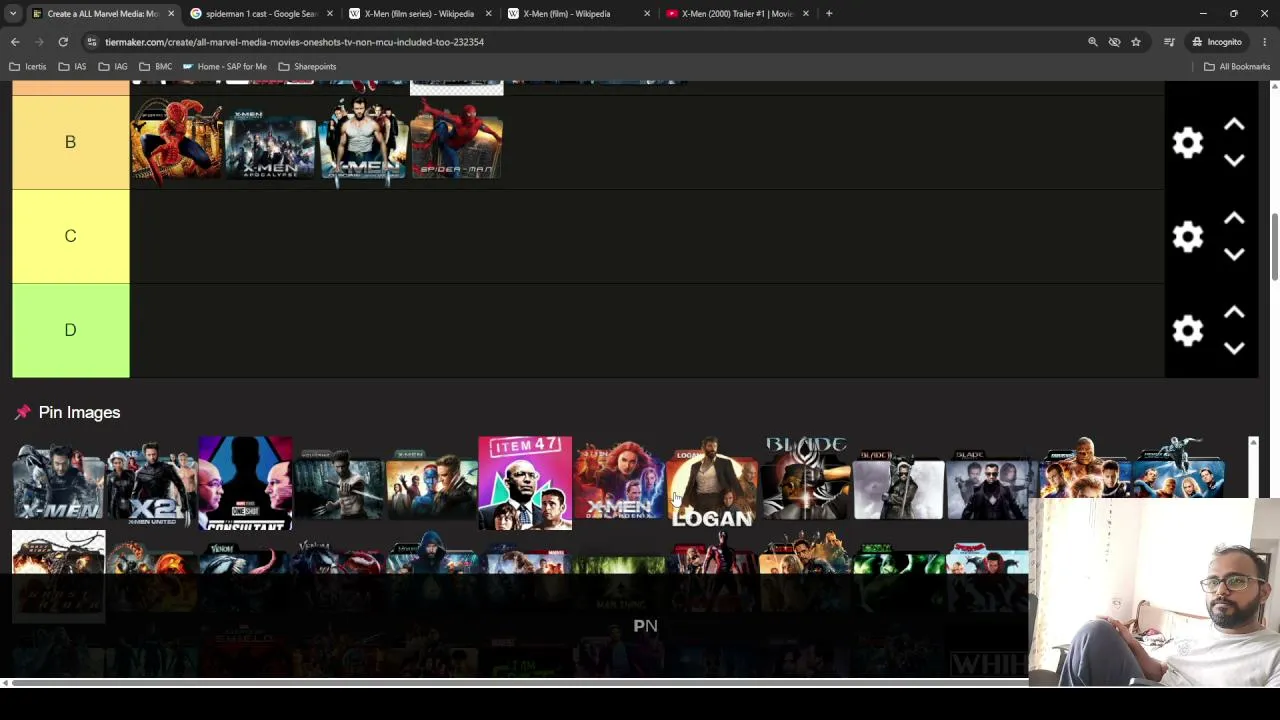Image resolution: width=1280 pixels, height=720 pixels.
Task: Click the page vertical scrollbar thumb
Action: (1273, 247)
